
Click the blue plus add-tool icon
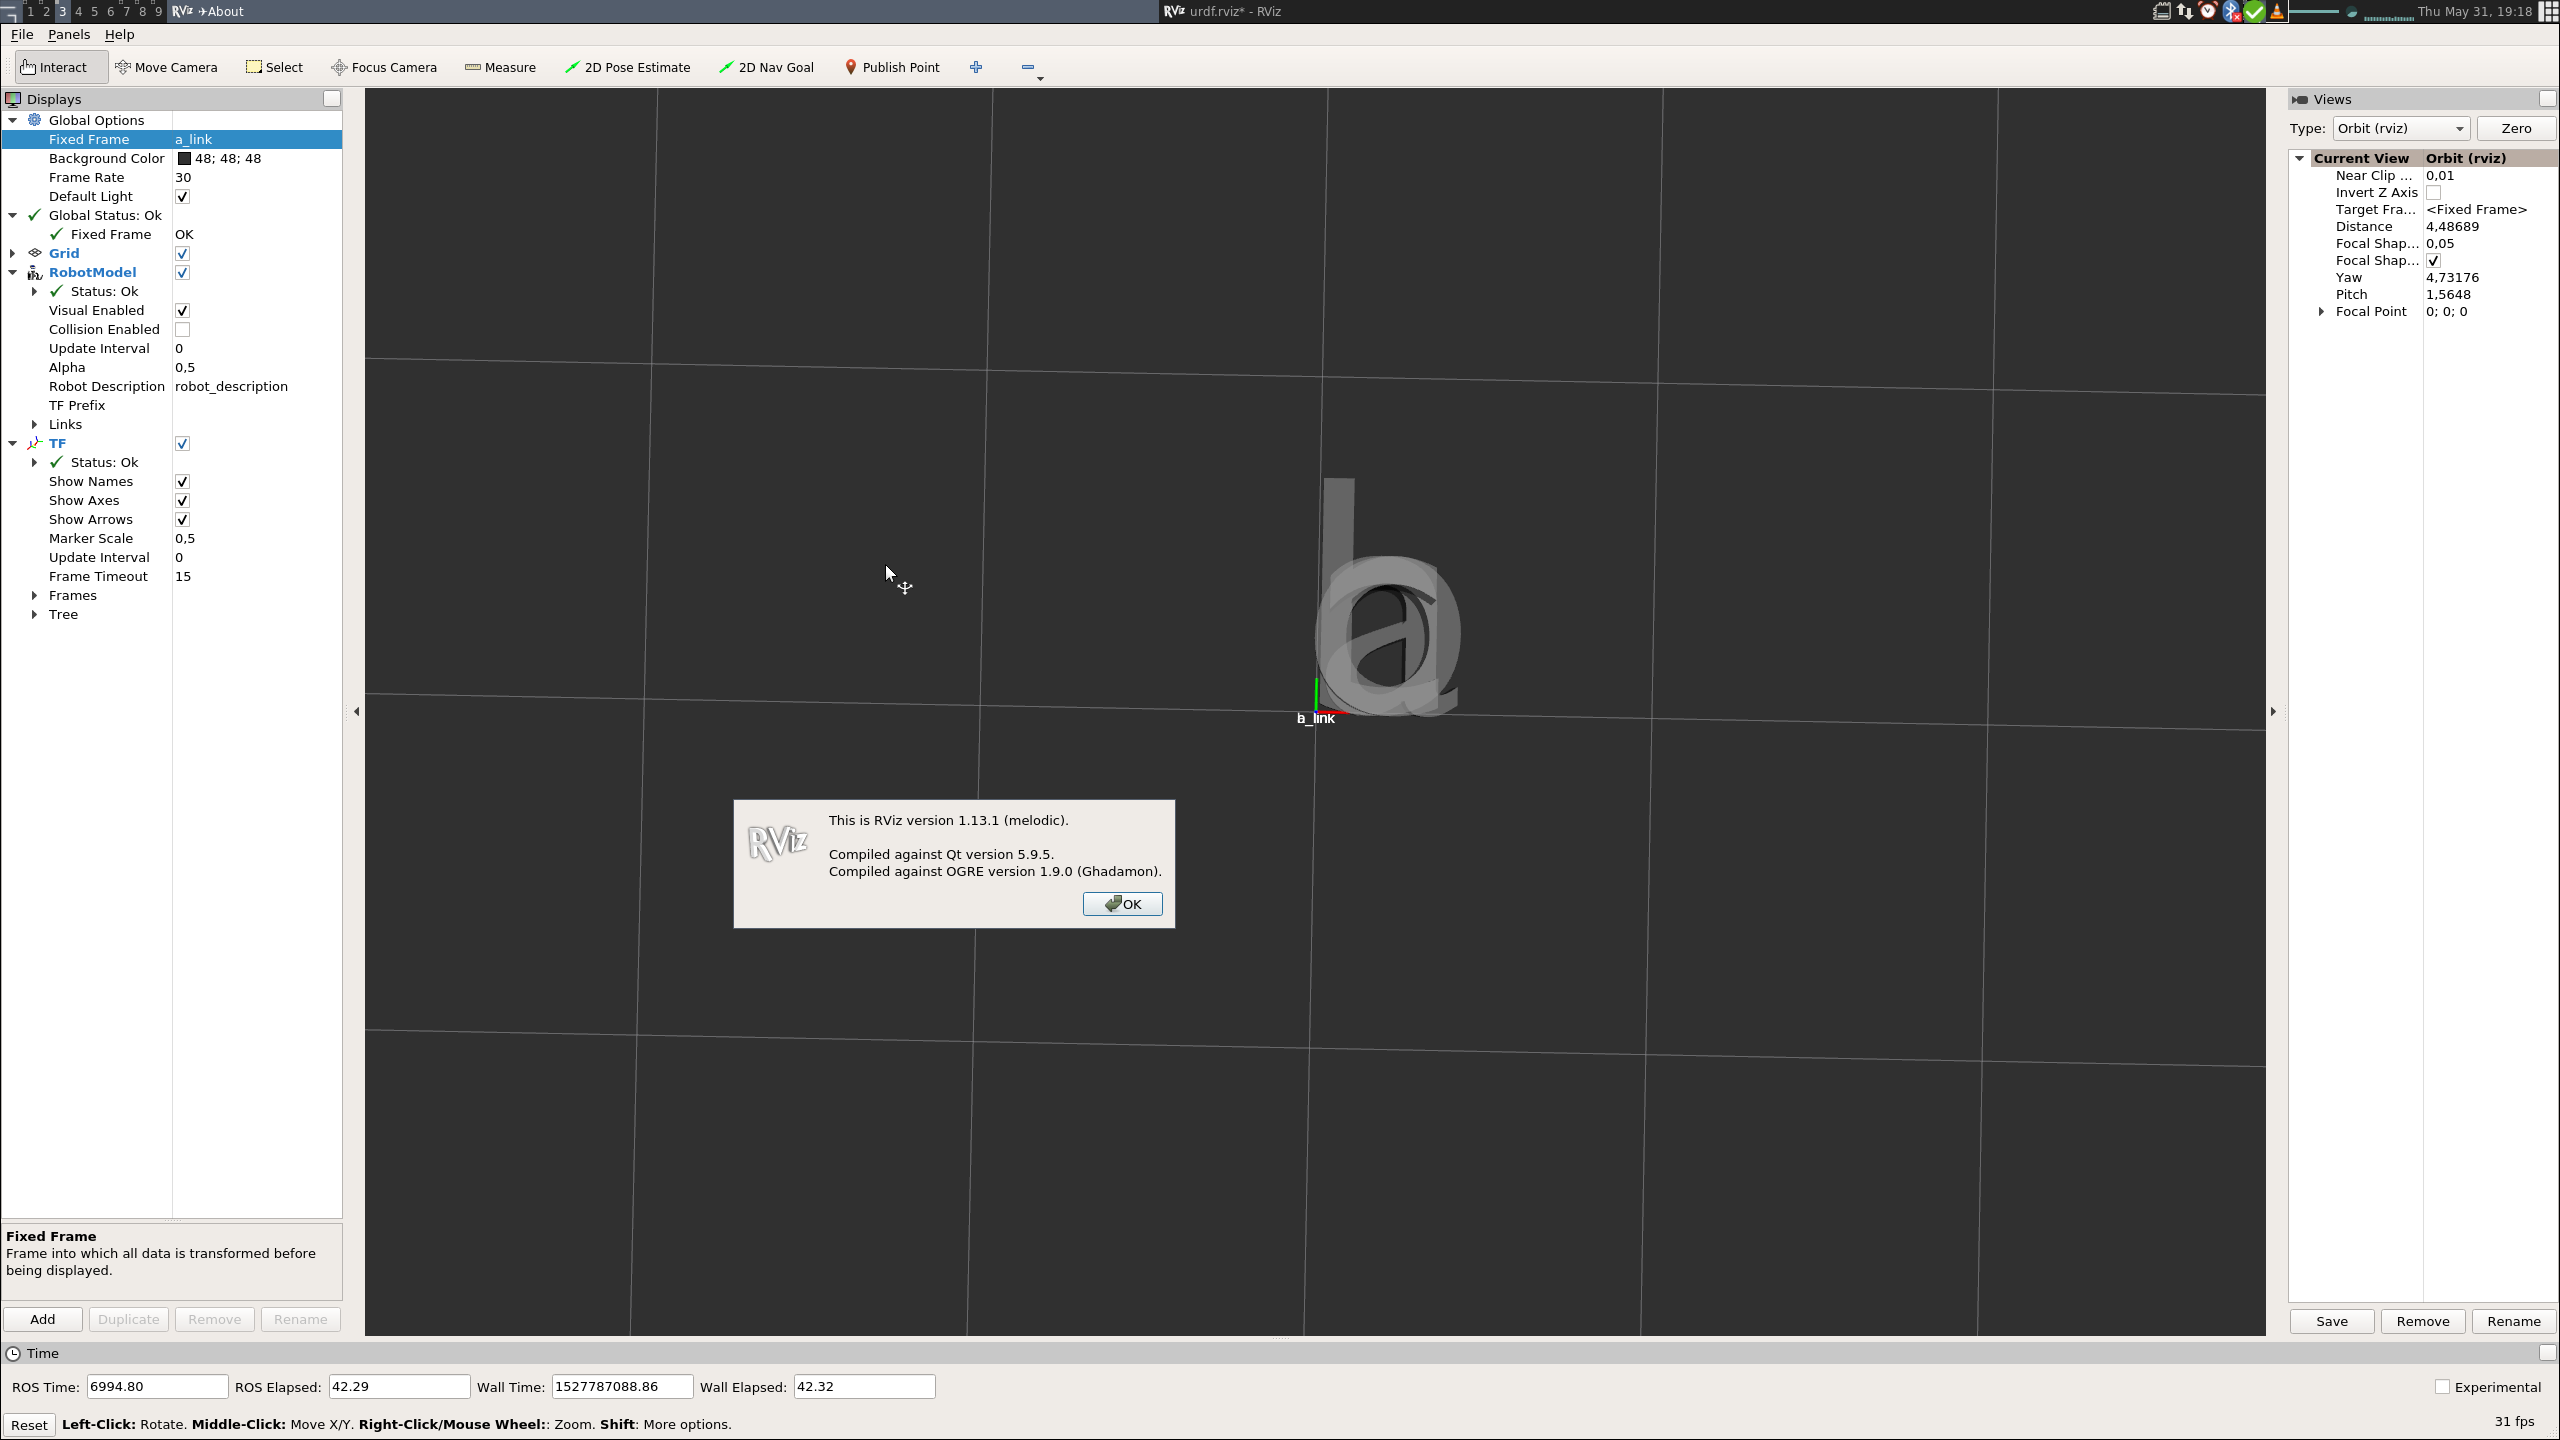(976, 67)
